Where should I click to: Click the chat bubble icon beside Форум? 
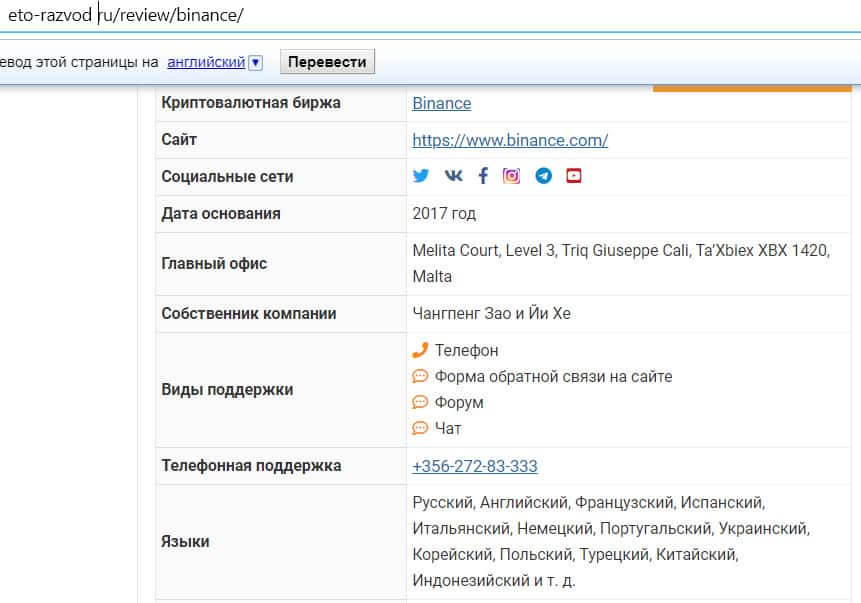420,402
